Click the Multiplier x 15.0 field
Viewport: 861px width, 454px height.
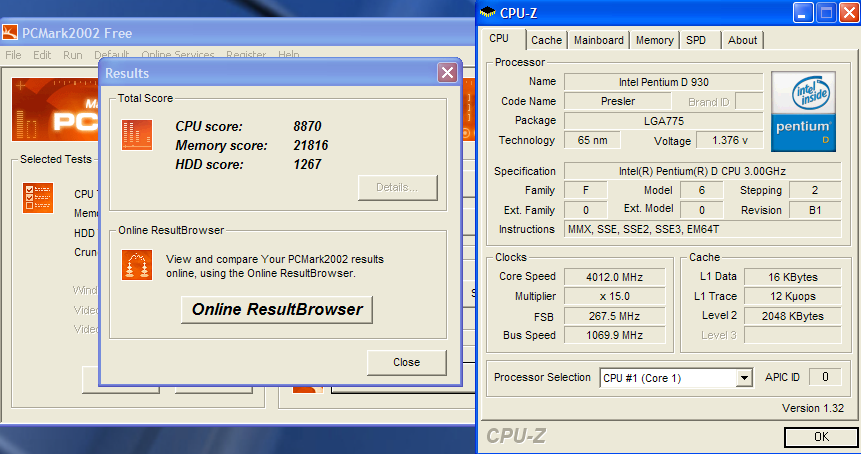point(614,296)
